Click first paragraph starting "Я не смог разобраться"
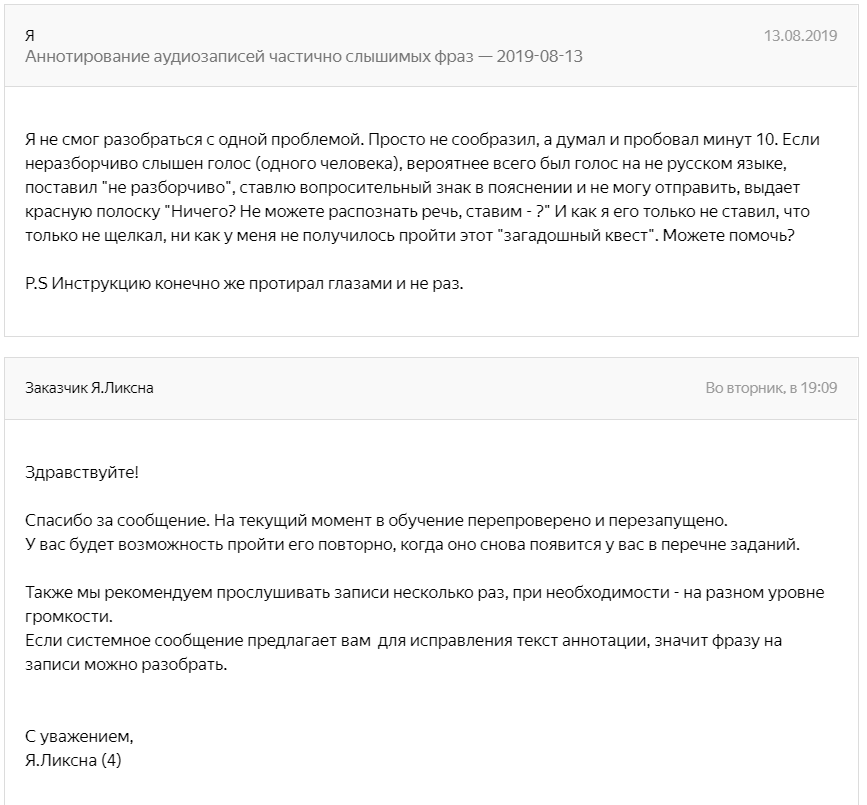The height and width of the screenshot is (805, 867). tap(422, 187)
